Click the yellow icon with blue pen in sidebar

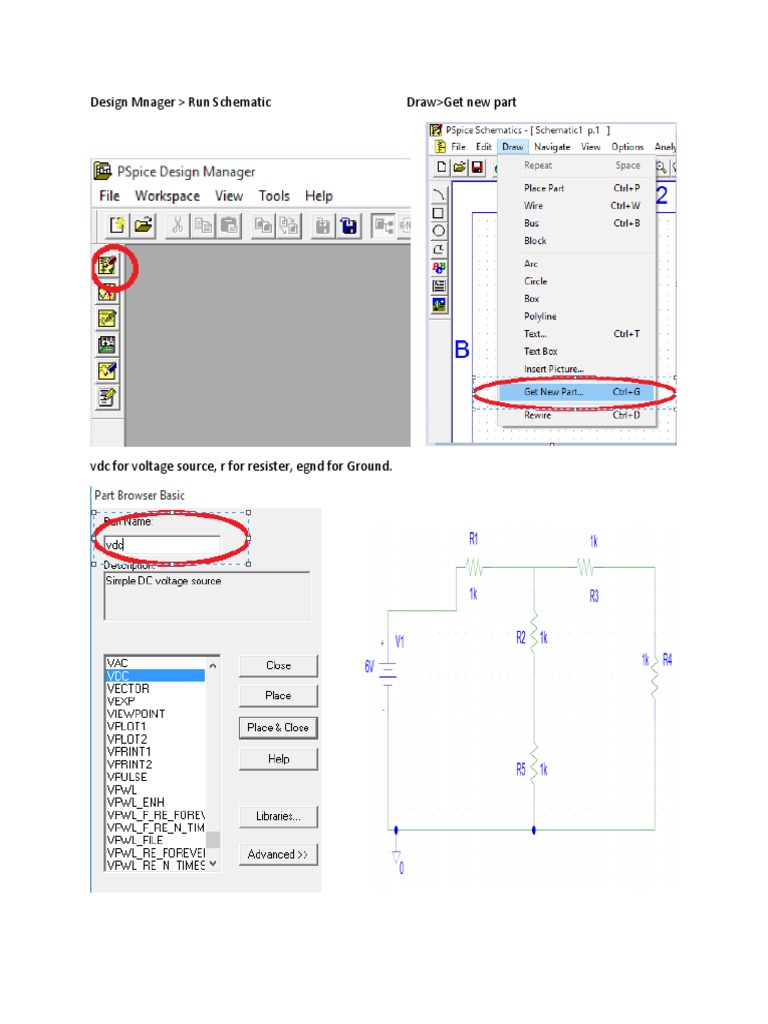[x=107, y=371]
